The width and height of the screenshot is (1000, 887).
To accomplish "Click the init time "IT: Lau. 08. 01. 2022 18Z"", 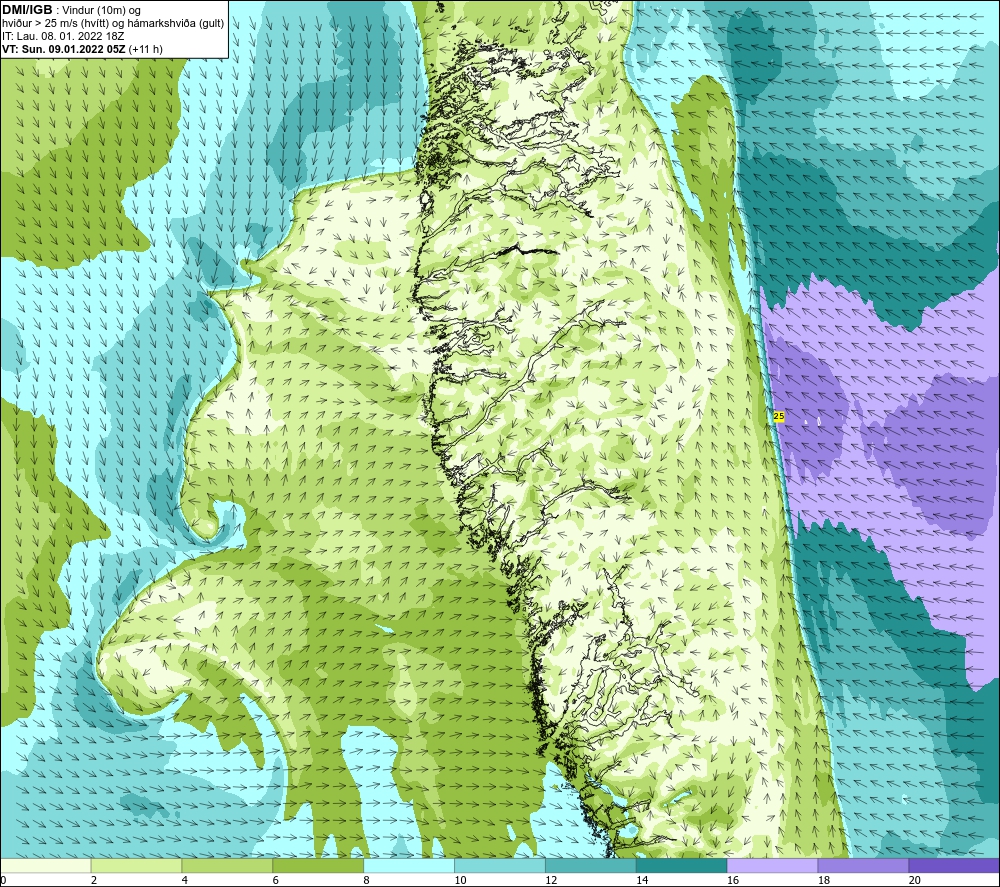I will coord(63,36).
